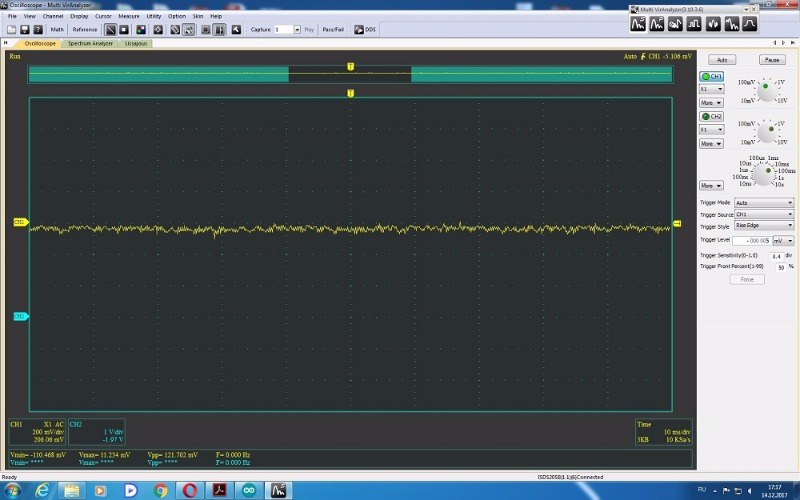The width and height of the screenshot is (800, 500).
Task: Open the sixth Multi VirAnalyzer waveform icon
Action: (731, 23)
